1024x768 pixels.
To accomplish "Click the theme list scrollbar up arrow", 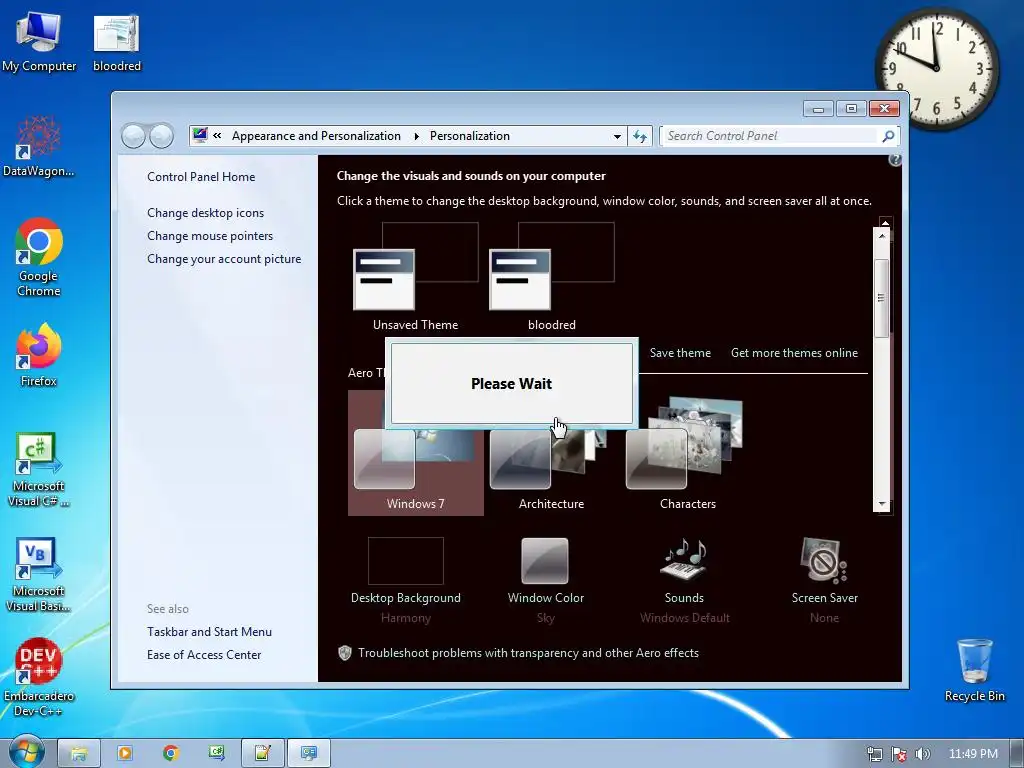I will click(x=882, y=236).
